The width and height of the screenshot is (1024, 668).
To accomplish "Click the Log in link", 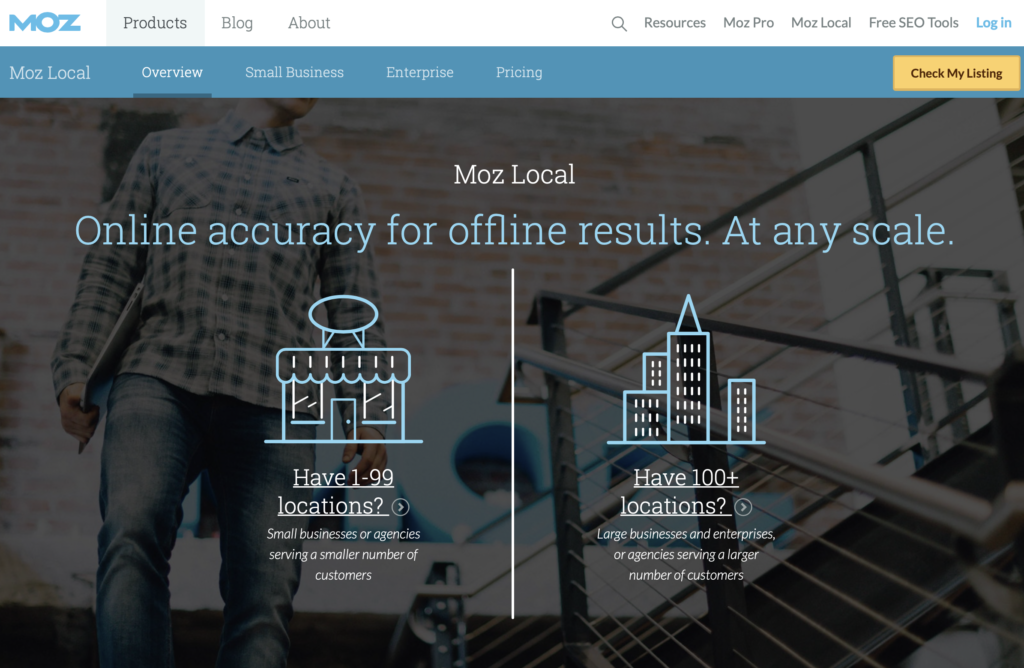I will [x=993, y=23].
